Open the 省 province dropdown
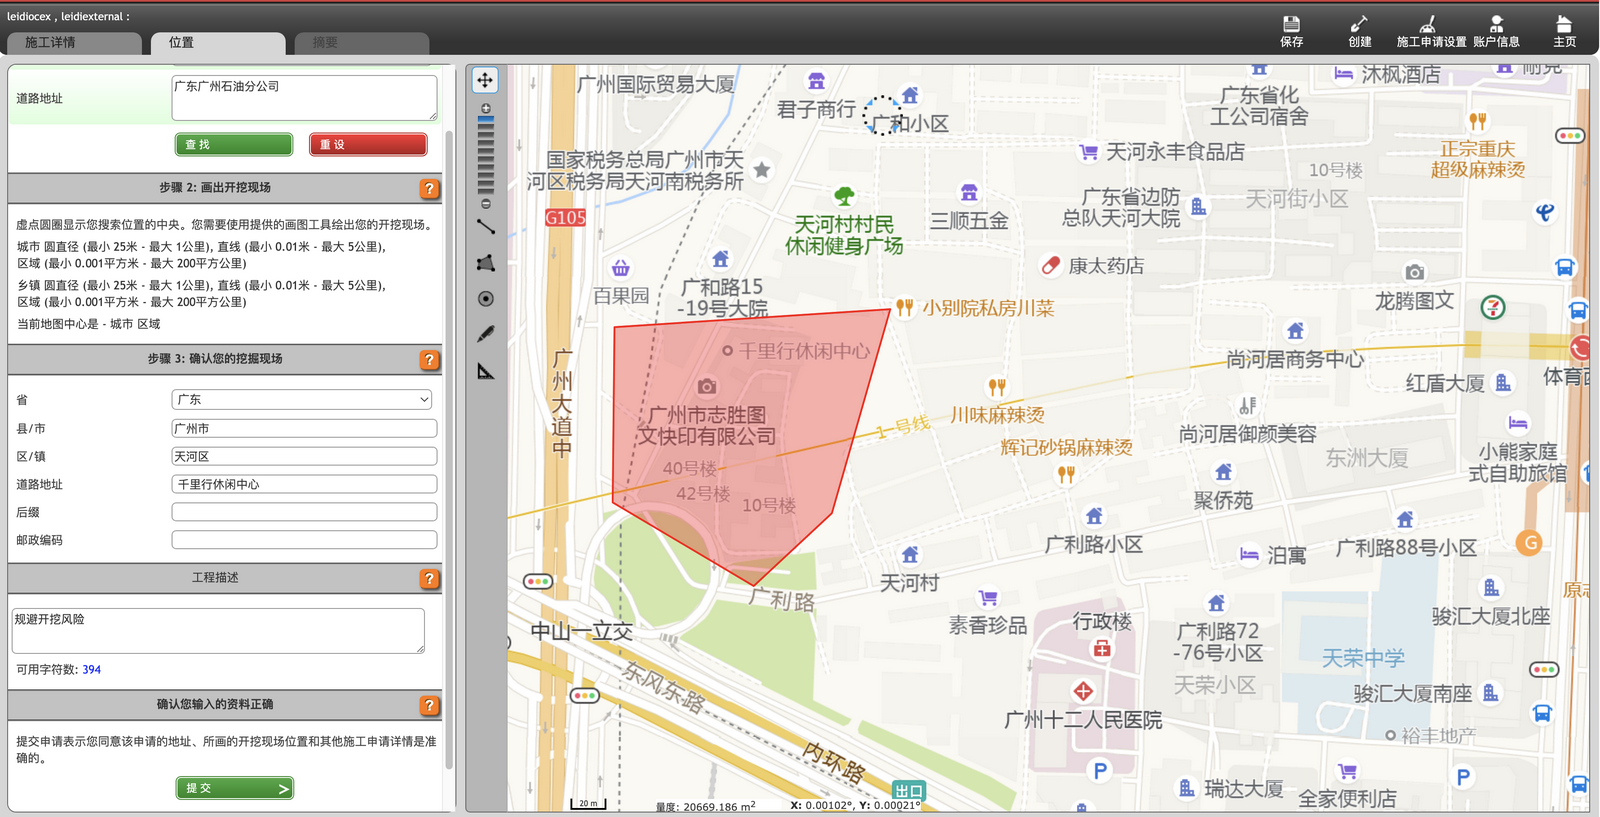1600x817 pixels. tap(304, 400)
